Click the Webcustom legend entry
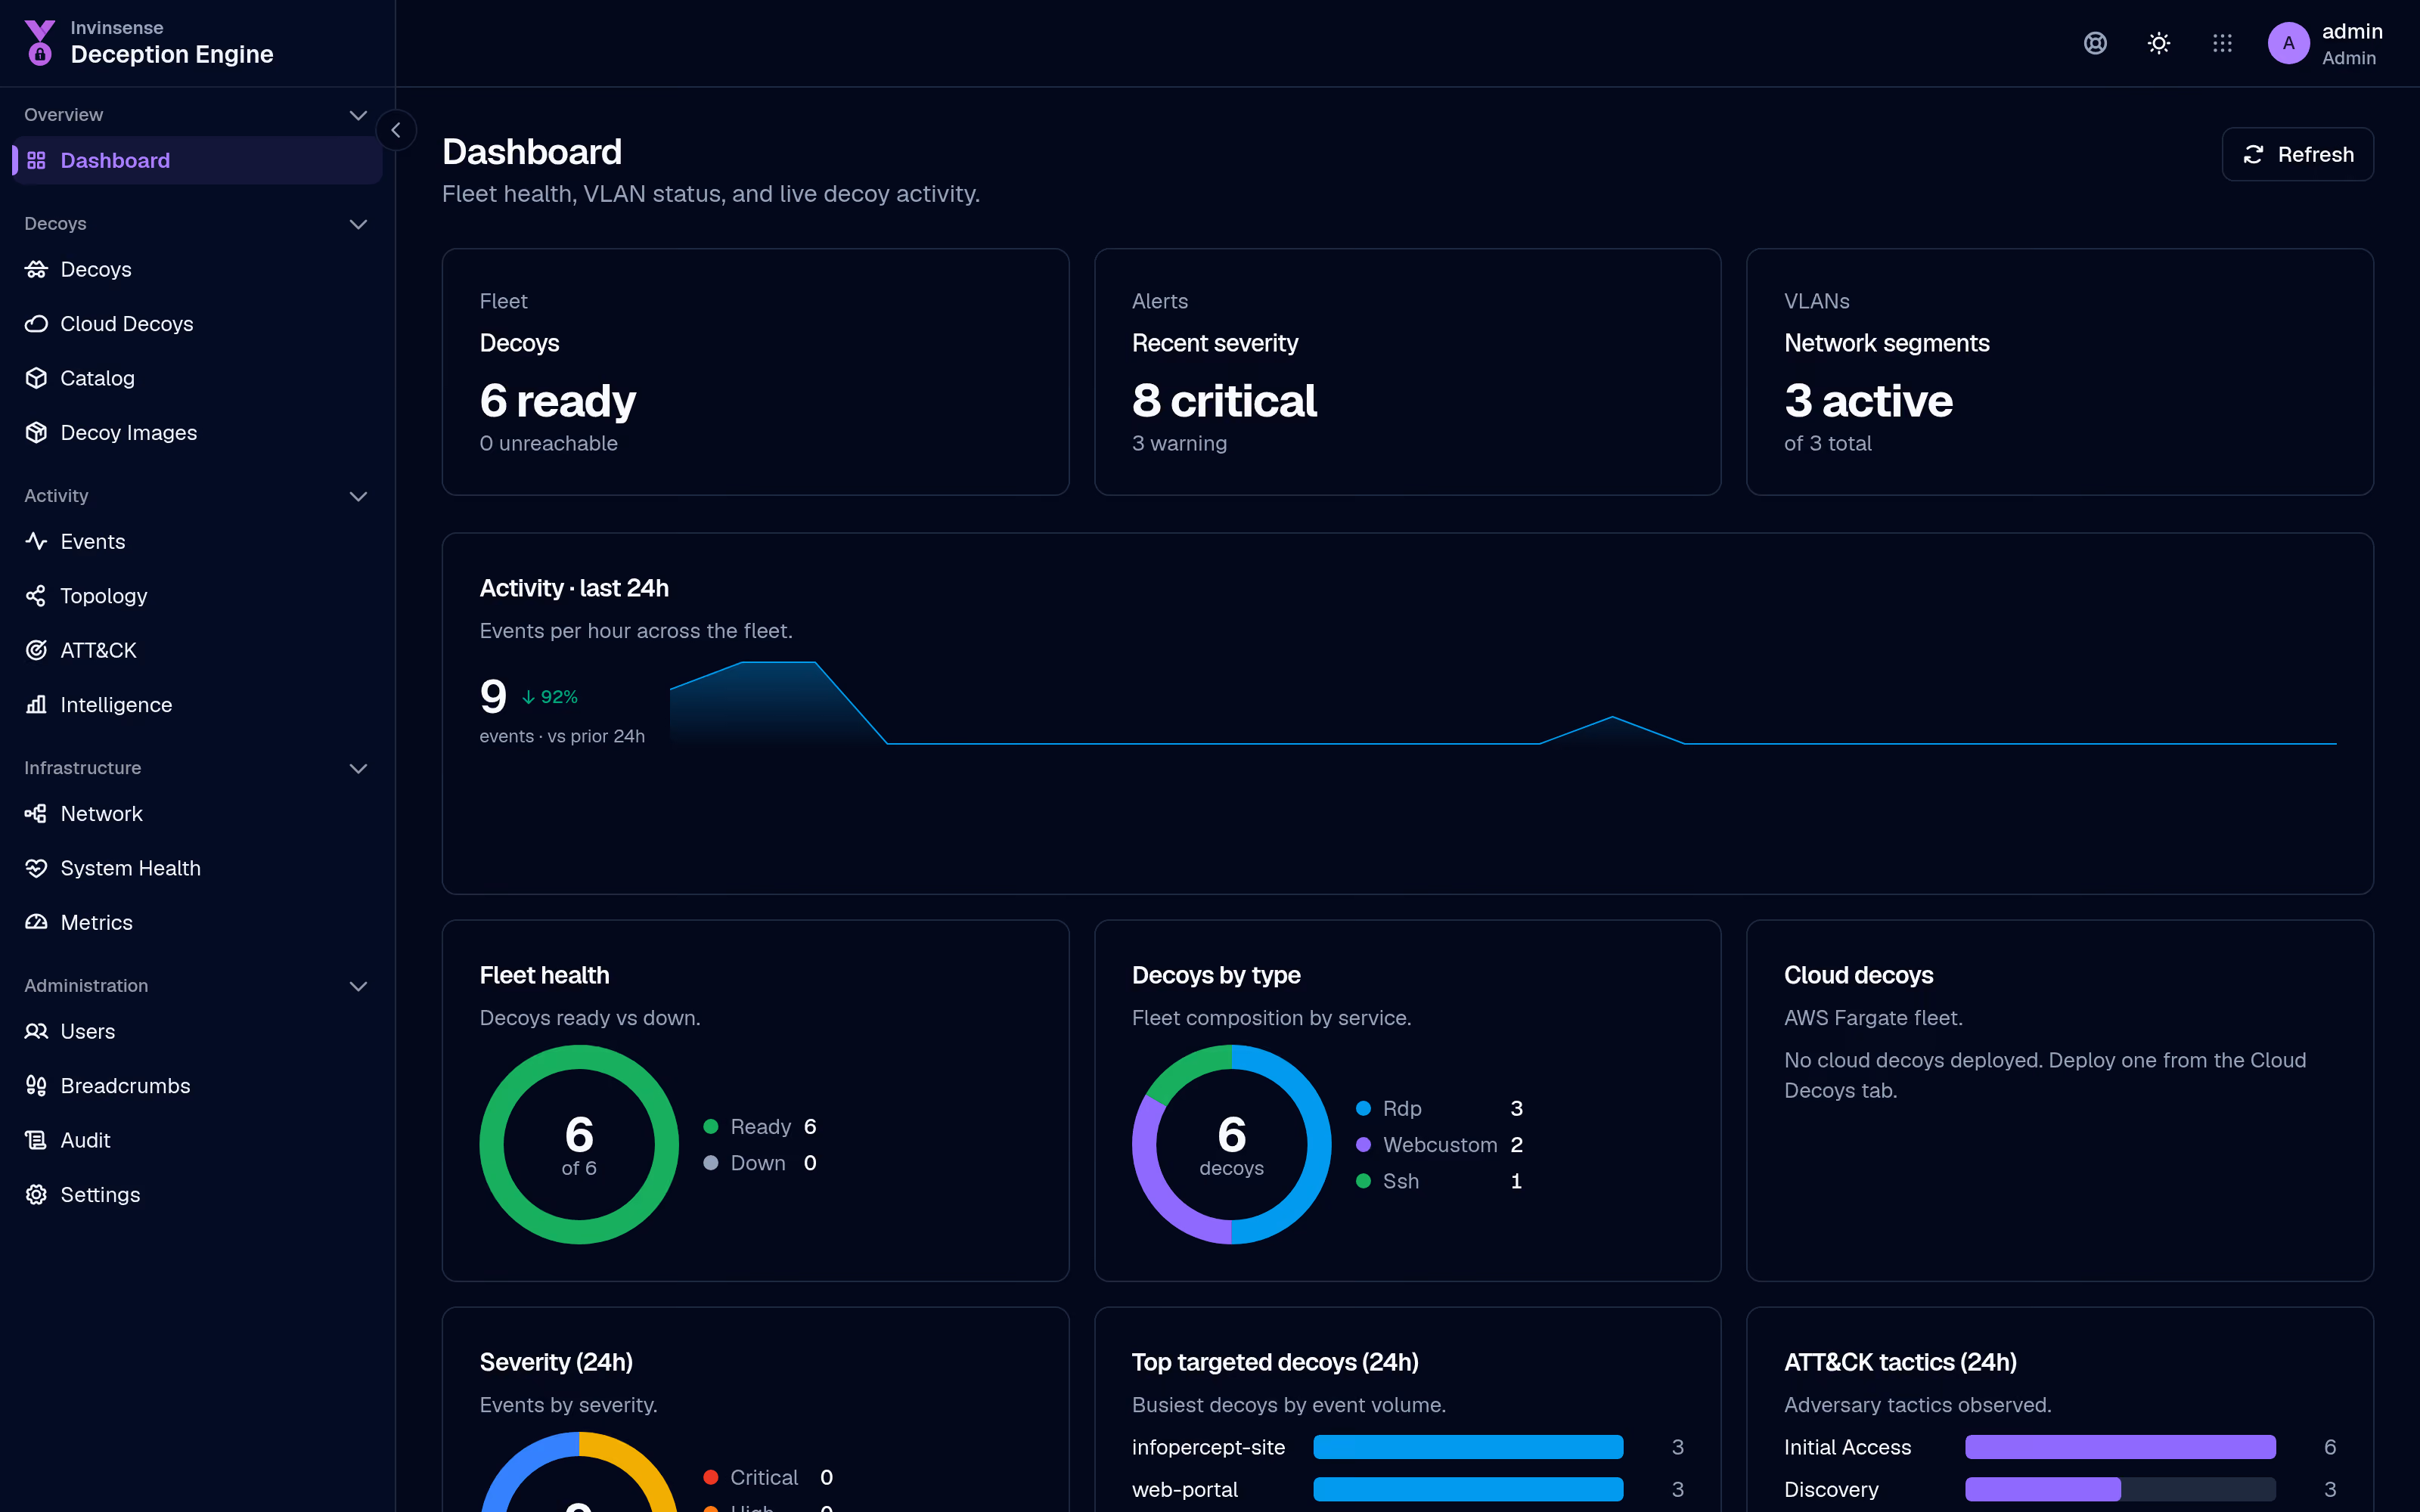Image resolution: width=2420 pixels, height=1512 pixels. click(1439, 1145)
